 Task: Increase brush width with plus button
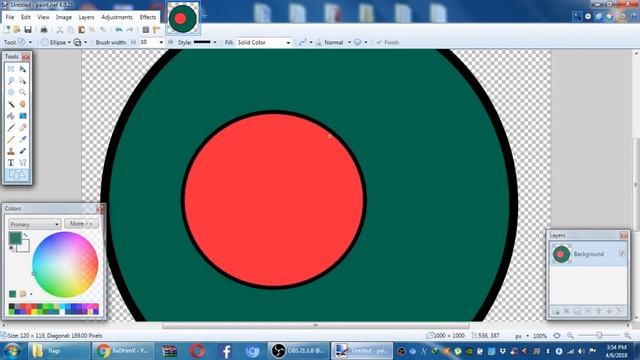pyautogui.click(x=171, y=42)
